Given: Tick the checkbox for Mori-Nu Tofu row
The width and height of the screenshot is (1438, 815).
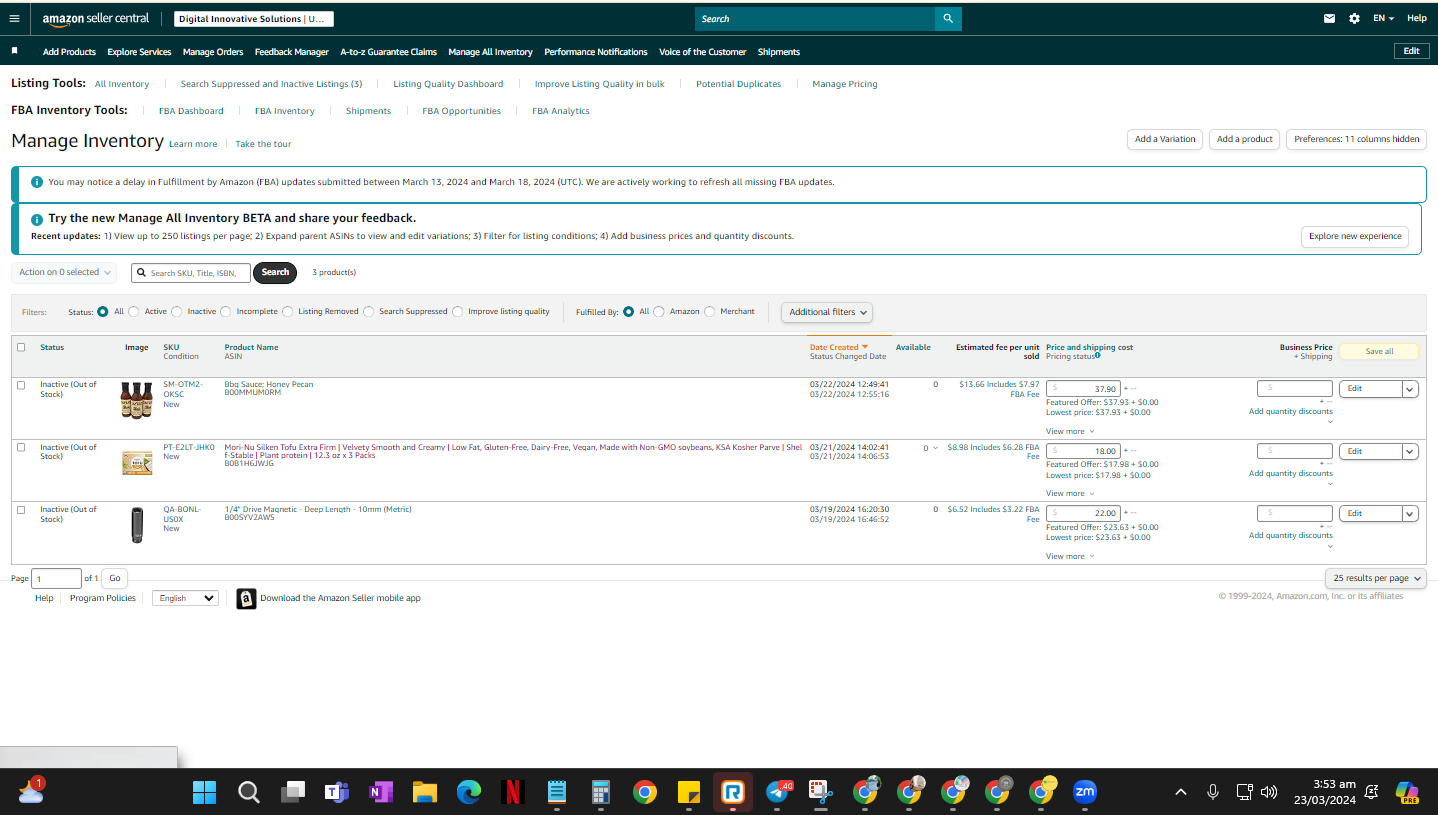Looking at the screenshot, I should 21,447.
